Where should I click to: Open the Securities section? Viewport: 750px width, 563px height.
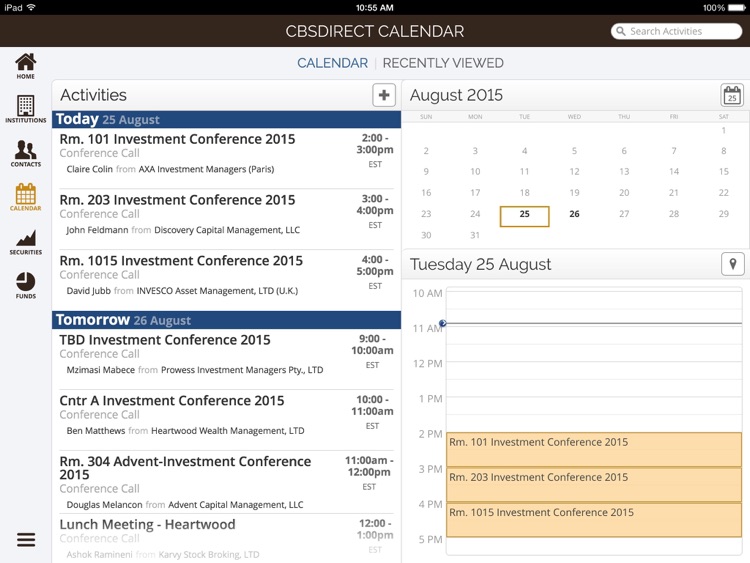[x=25, y=242]
